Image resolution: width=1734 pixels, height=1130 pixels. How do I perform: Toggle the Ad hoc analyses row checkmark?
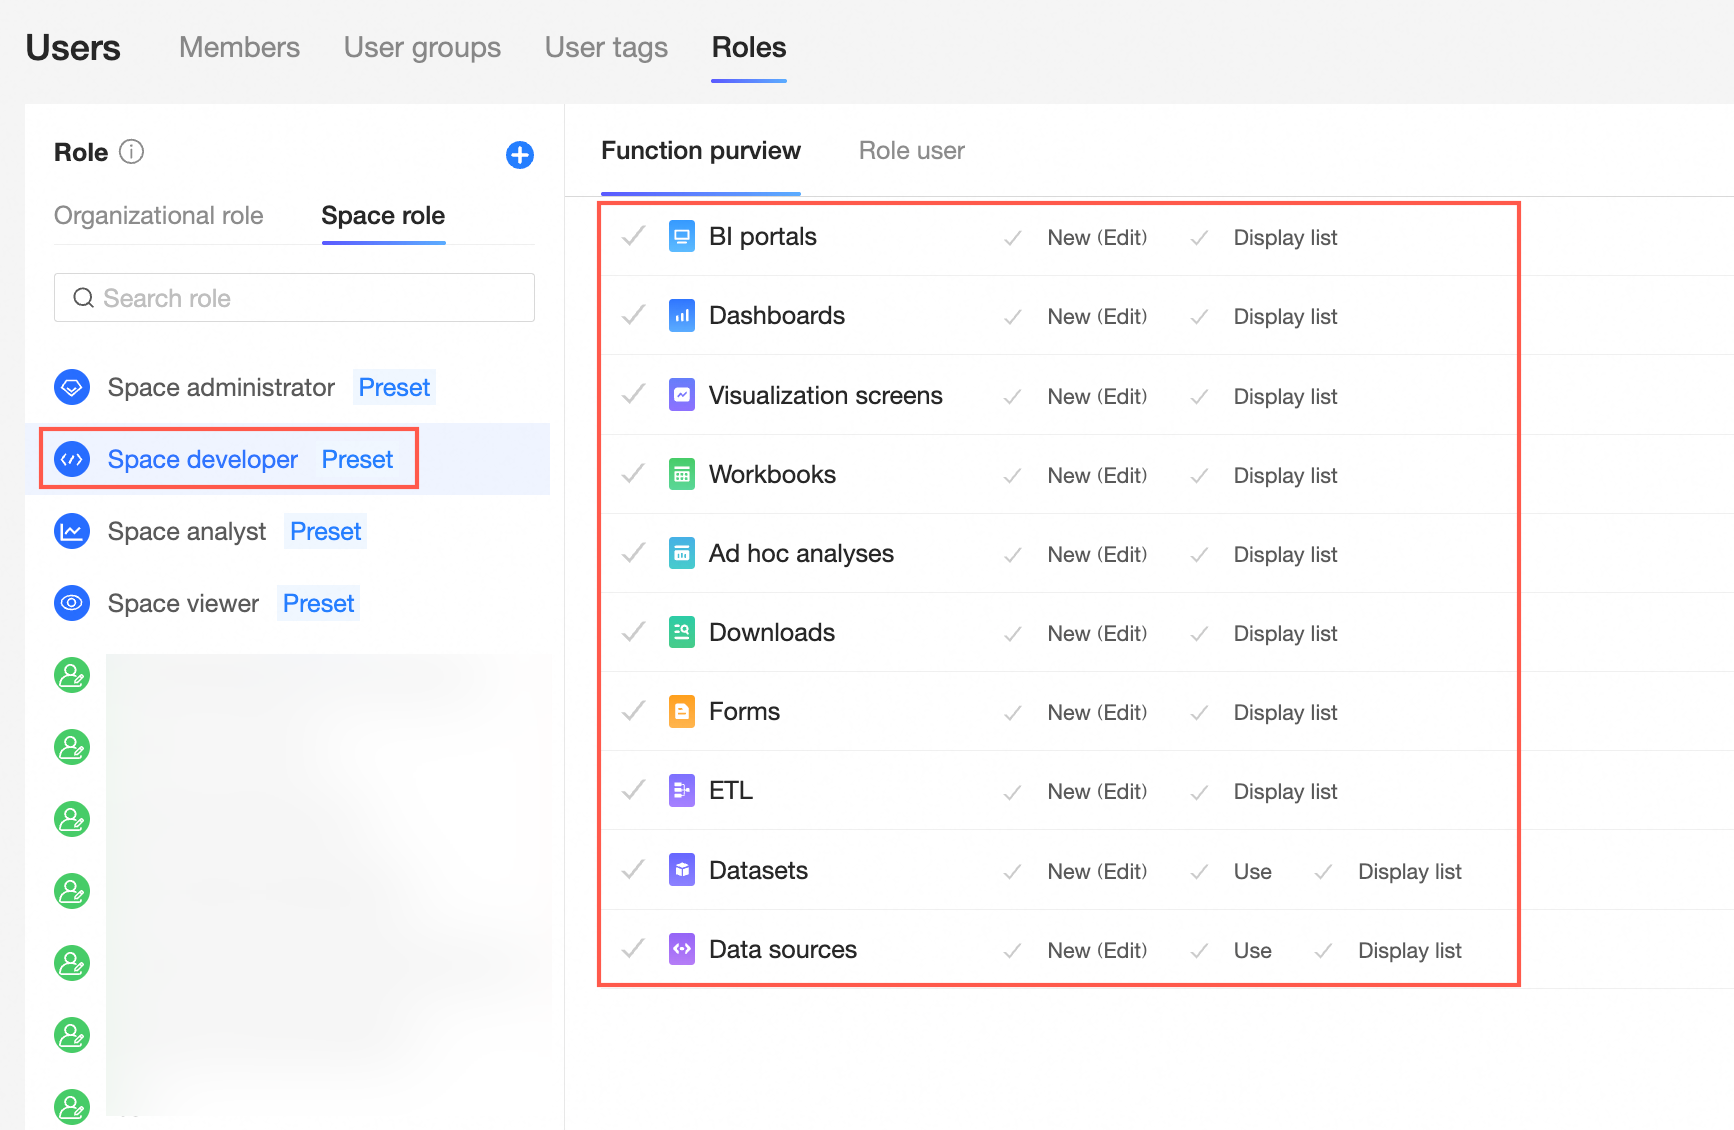(x=633, y=553)
